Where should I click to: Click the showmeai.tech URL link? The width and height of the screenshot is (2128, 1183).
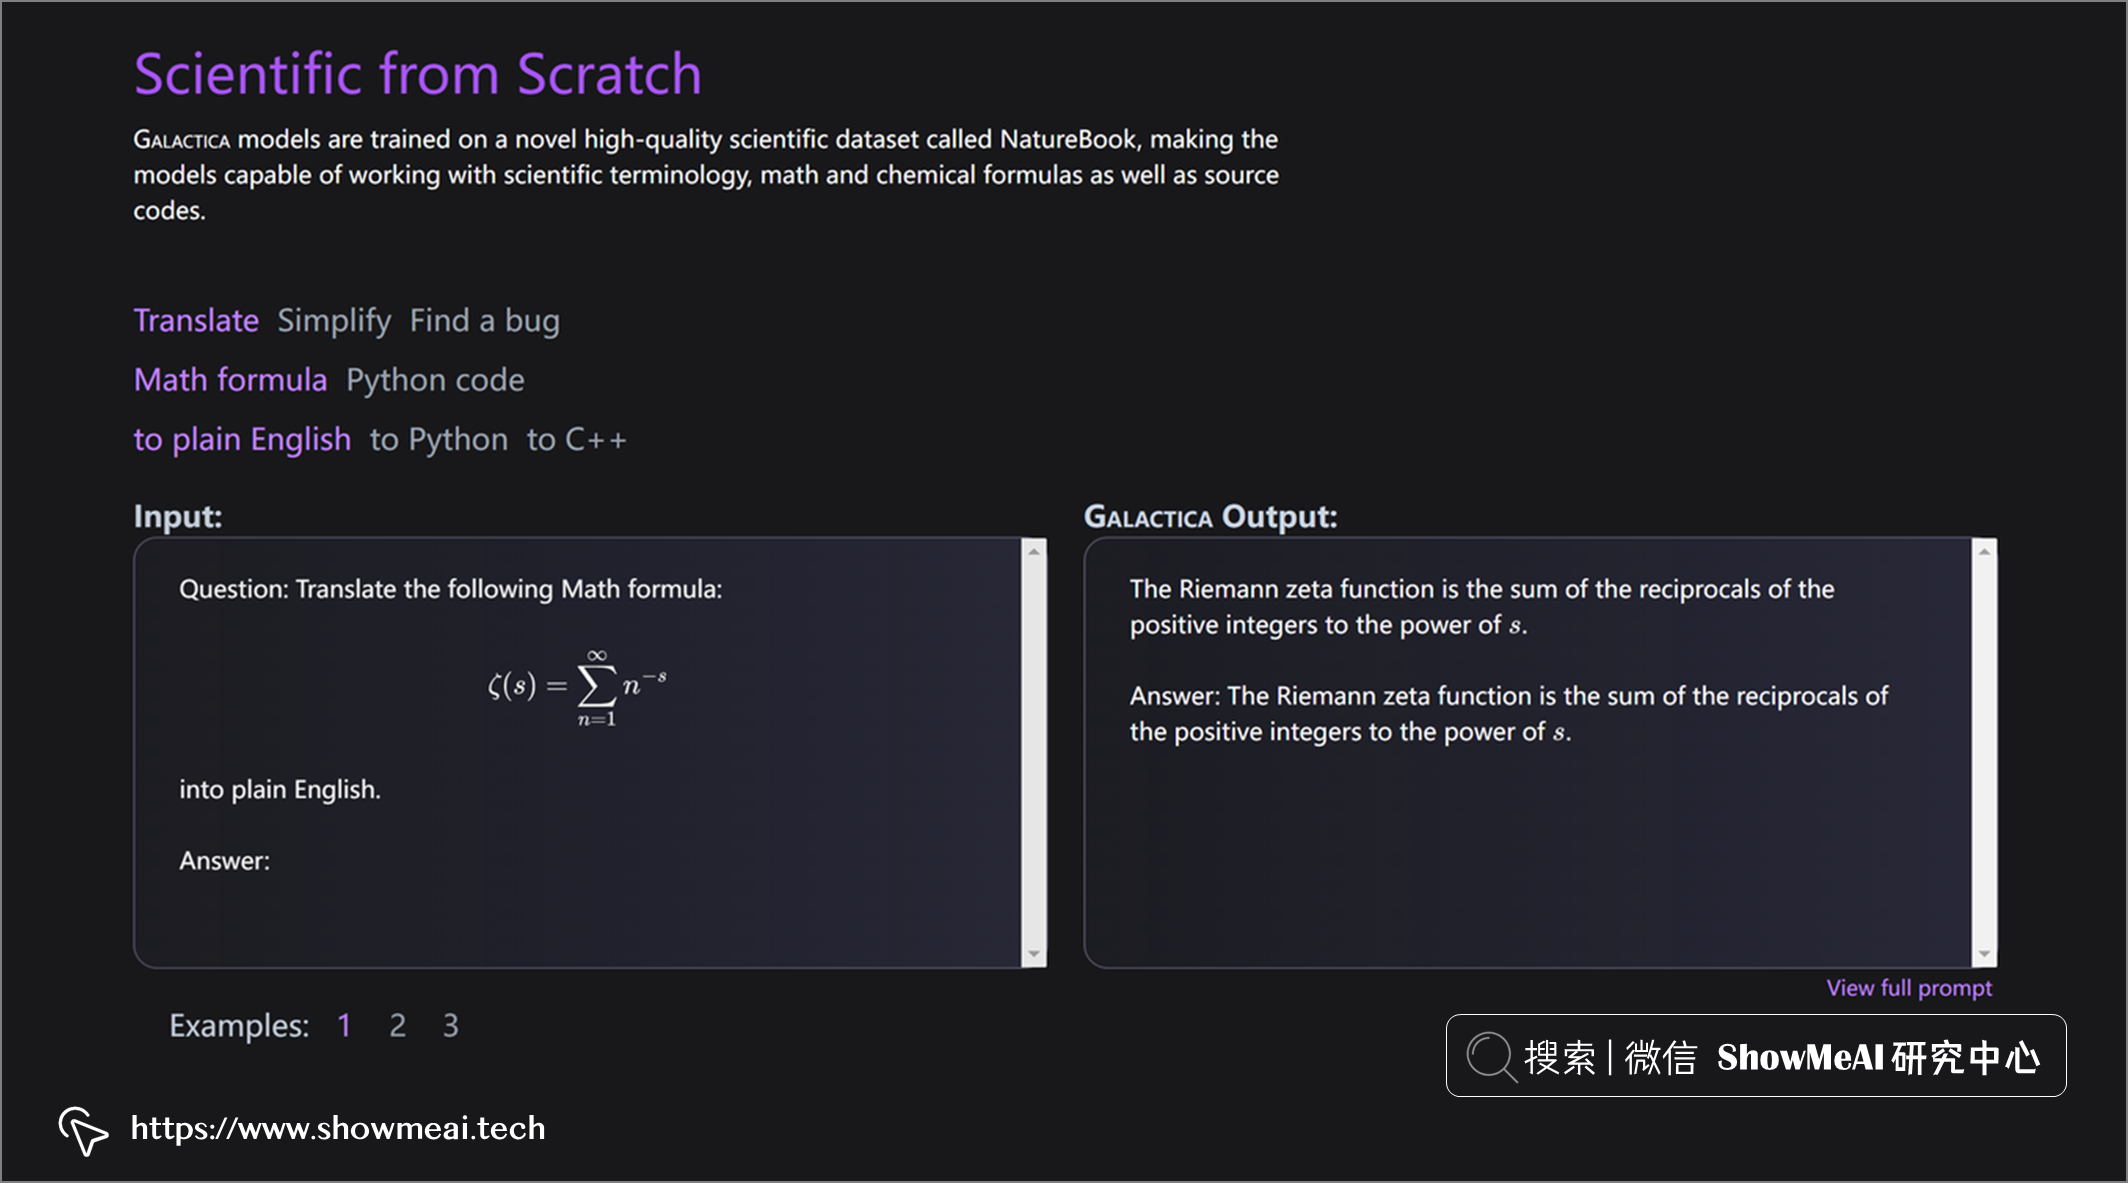pyautogui.click(x=338, y=1128)
